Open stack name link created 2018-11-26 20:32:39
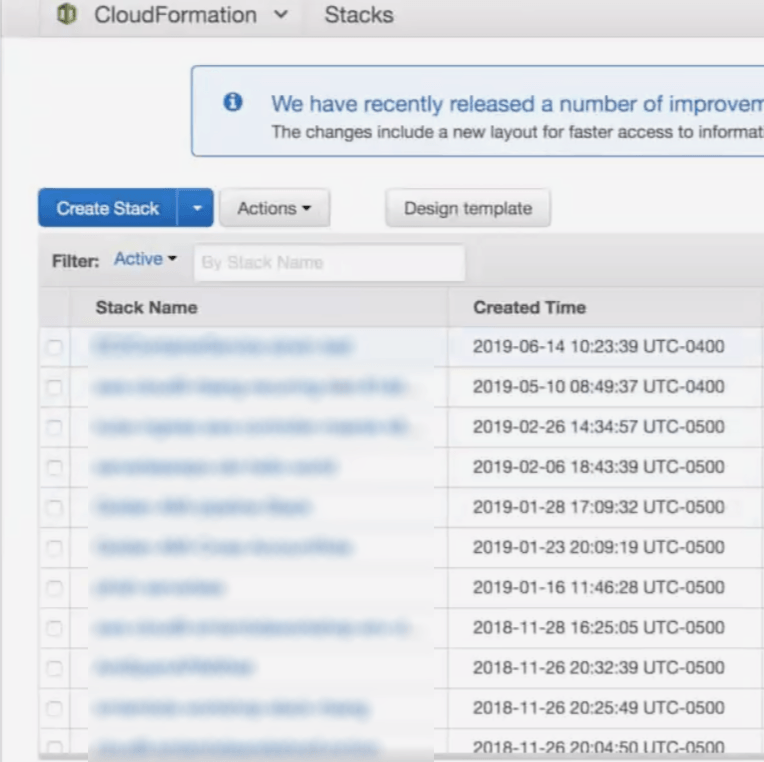This screenshot has width=764, height=762. (174, 668)
